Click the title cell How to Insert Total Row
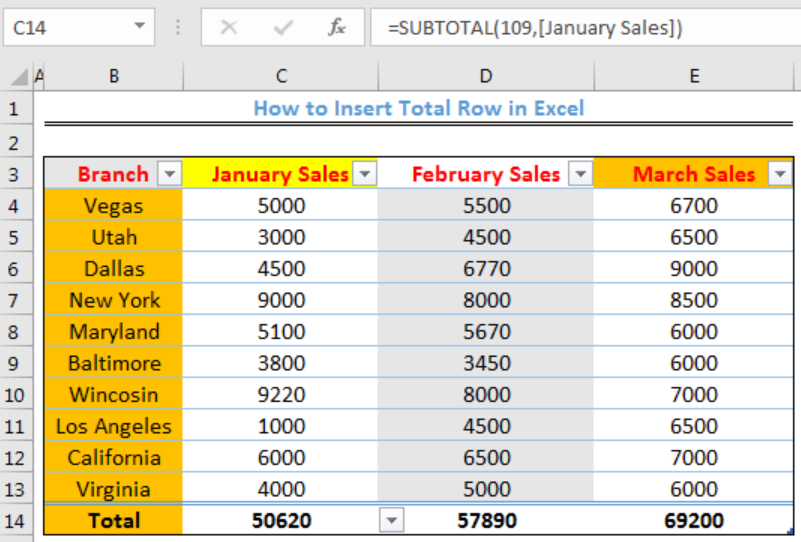This screenshot has height=542, width=801. [x=418, y=108]
